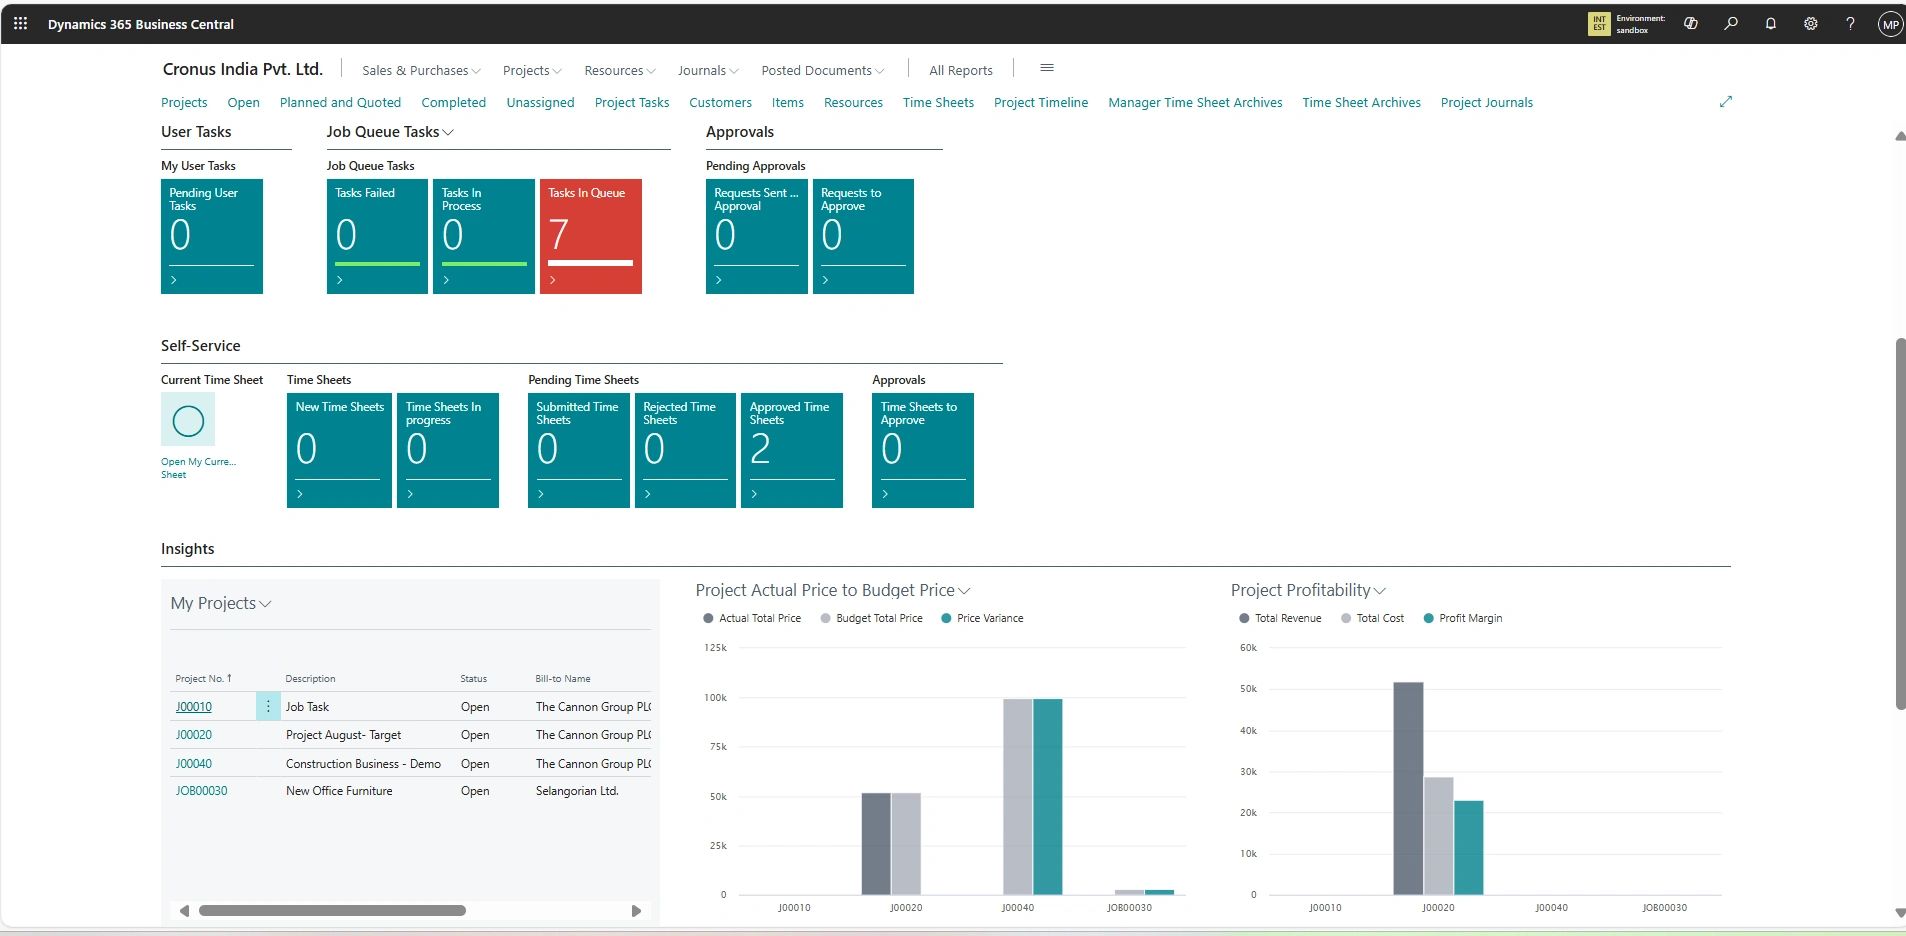Open project J00020 link
The height and width of the screenshot is (936, 1906).
(194, 734)
